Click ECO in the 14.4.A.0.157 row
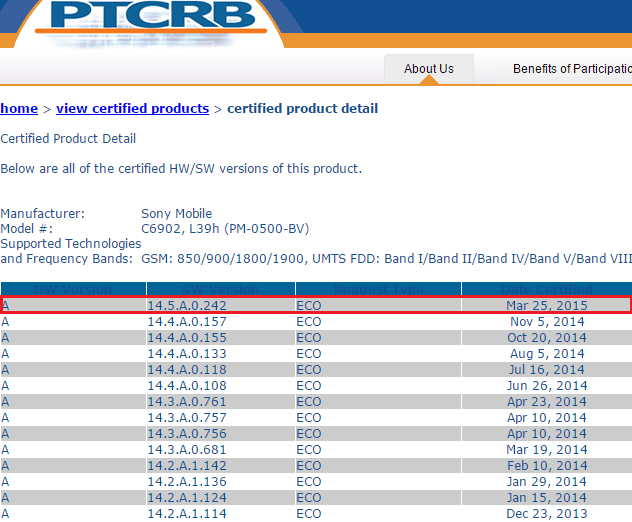632x522 pixels. [309, 322]
